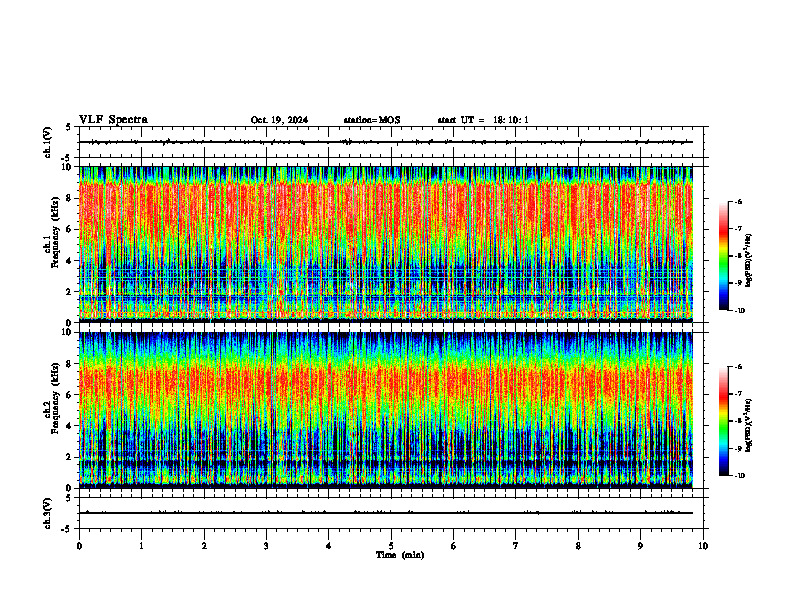Select the start UT time "18:10: 1"
This screenshot has height=612, width=792.
pyautogui.click(x=511, y=120)
